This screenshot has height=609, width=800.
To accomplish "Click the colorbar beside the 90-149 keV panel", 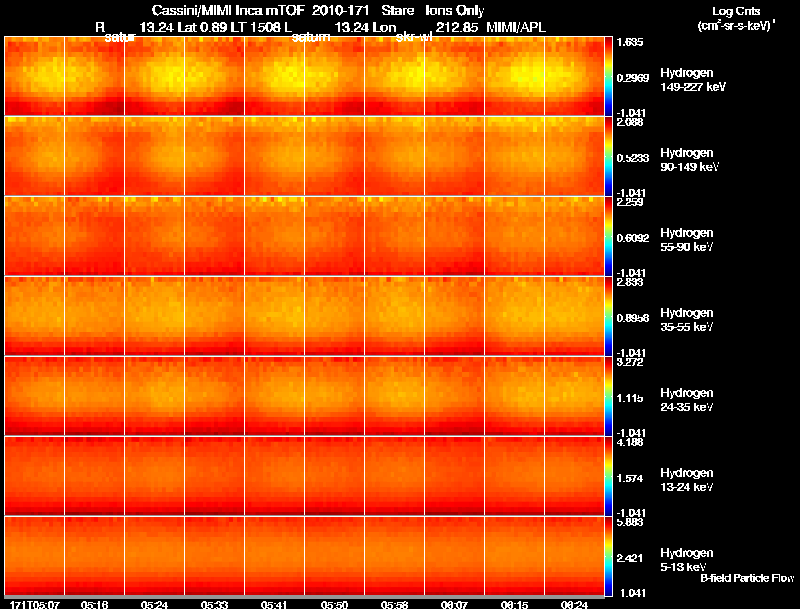I will [x=608, y=156].
